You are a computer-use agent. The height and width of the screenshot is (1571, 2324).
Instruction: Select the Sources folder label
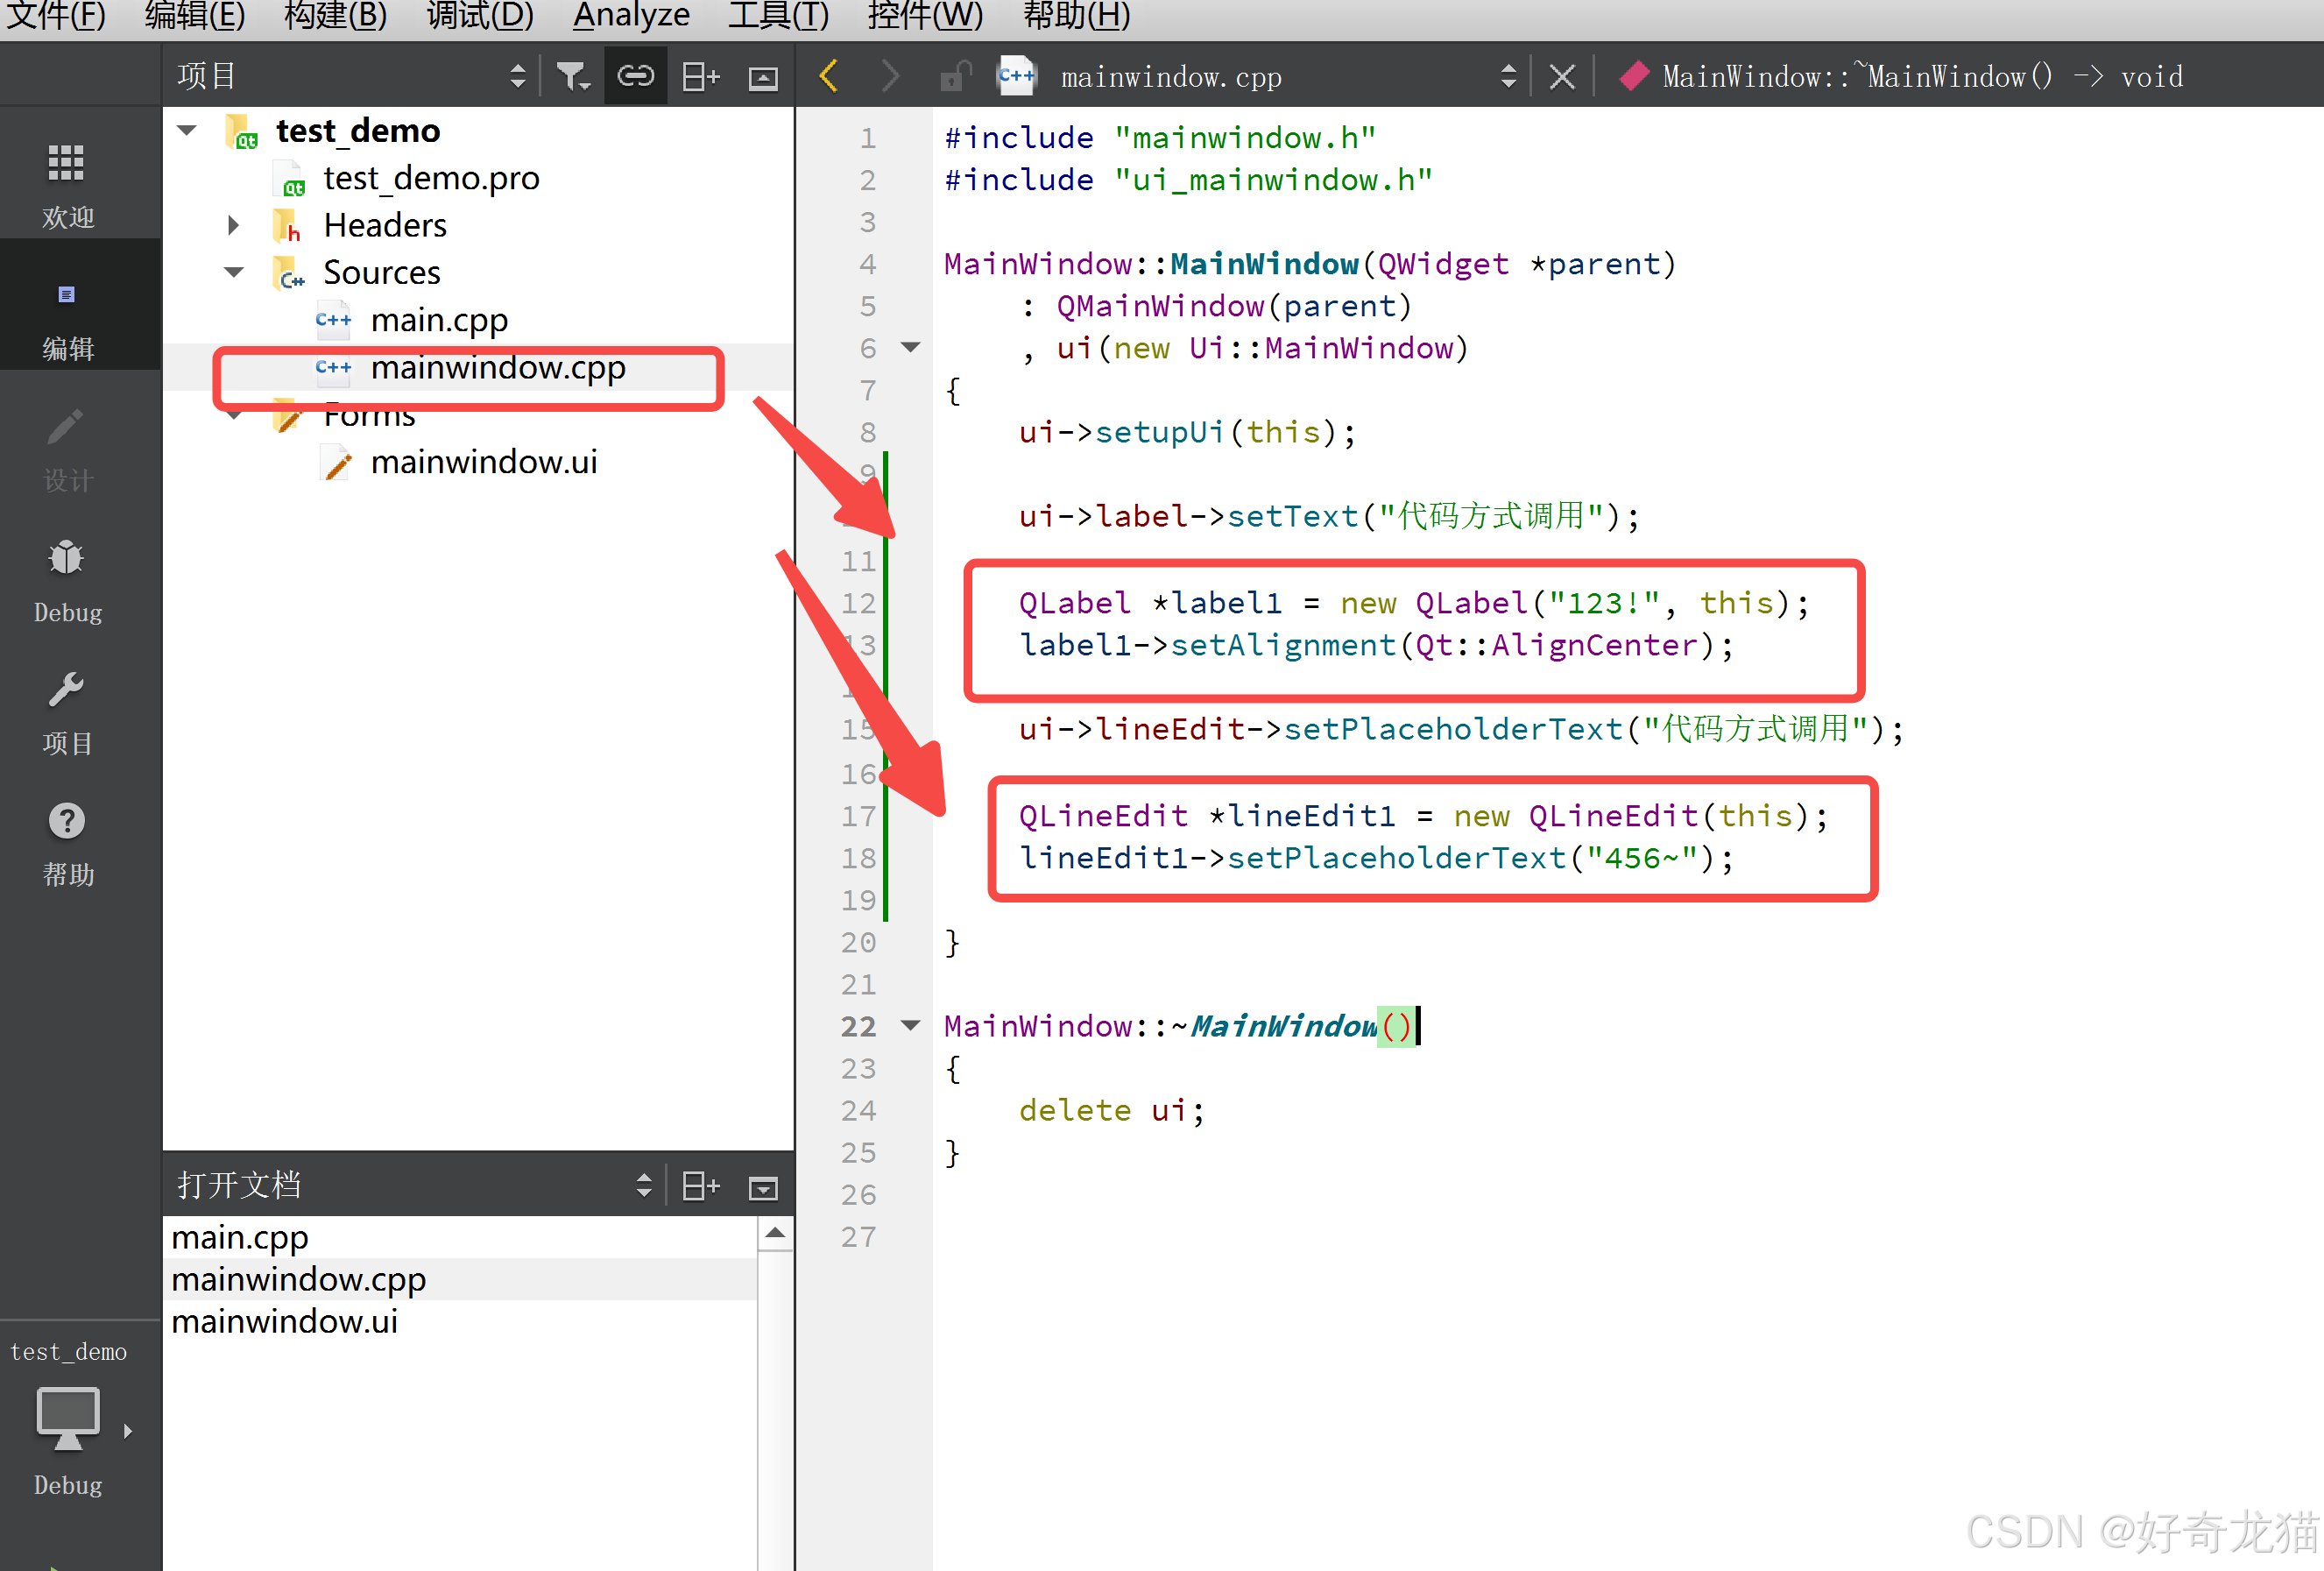tap(381, 272)
